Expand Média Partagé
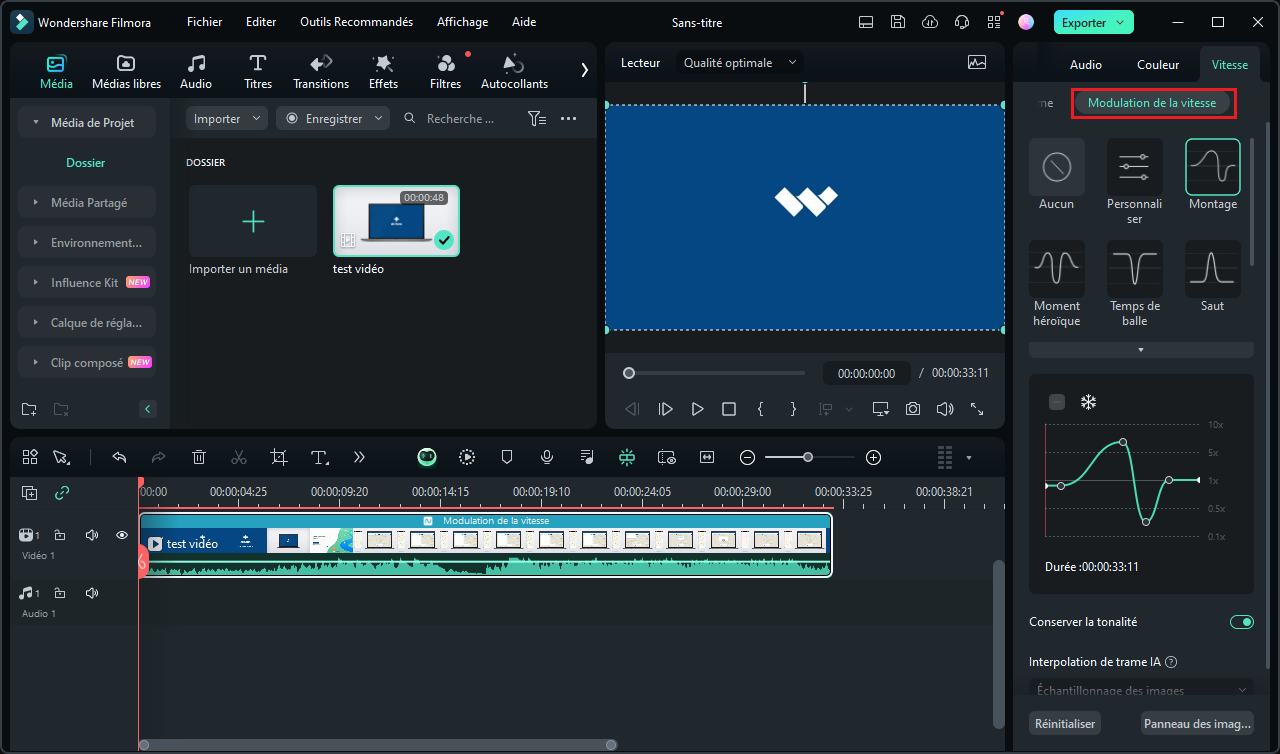The image size is (1280, 754). (x=87, y=202)
